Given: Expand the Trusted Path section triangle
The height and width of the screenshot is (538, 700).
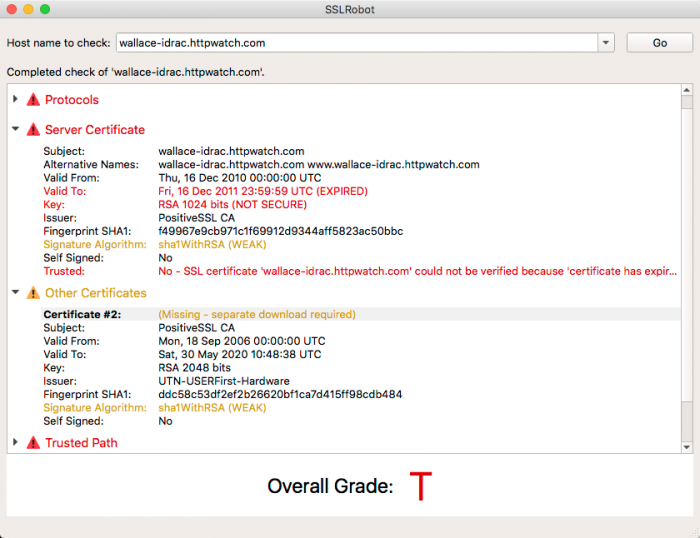Looking at the screenshot, I should (x=15, y=442).
